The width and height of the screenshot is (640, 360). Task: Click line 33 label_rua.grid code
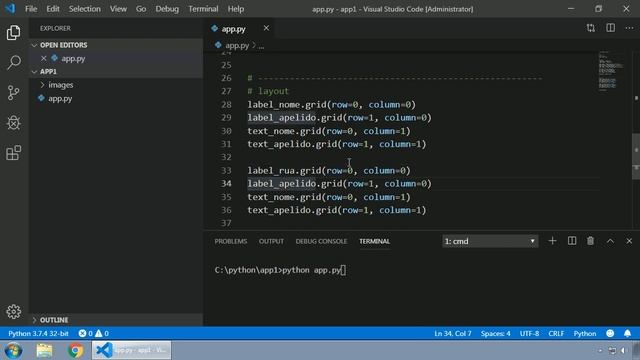(x=329, y=171)
